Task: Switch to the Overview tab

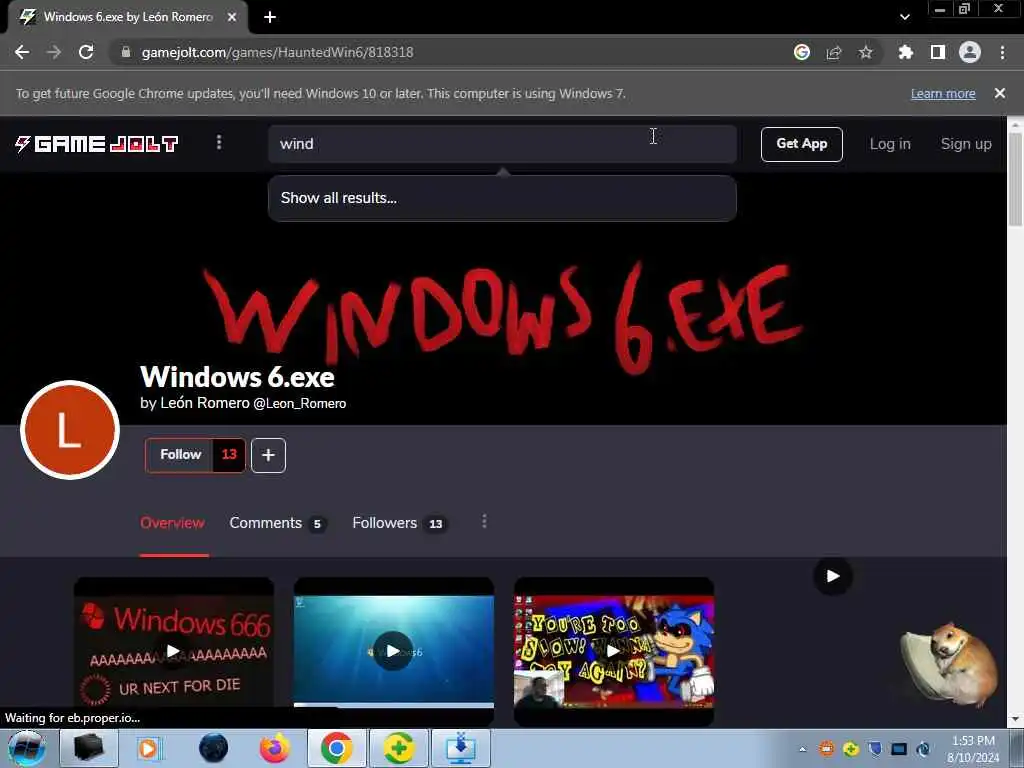Action: pos(172,523)
